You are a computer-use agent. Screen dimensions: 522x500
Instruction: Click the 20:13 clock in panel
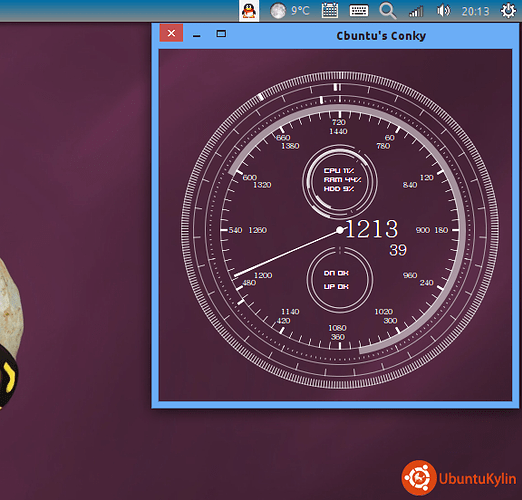[x=475, y=12]
